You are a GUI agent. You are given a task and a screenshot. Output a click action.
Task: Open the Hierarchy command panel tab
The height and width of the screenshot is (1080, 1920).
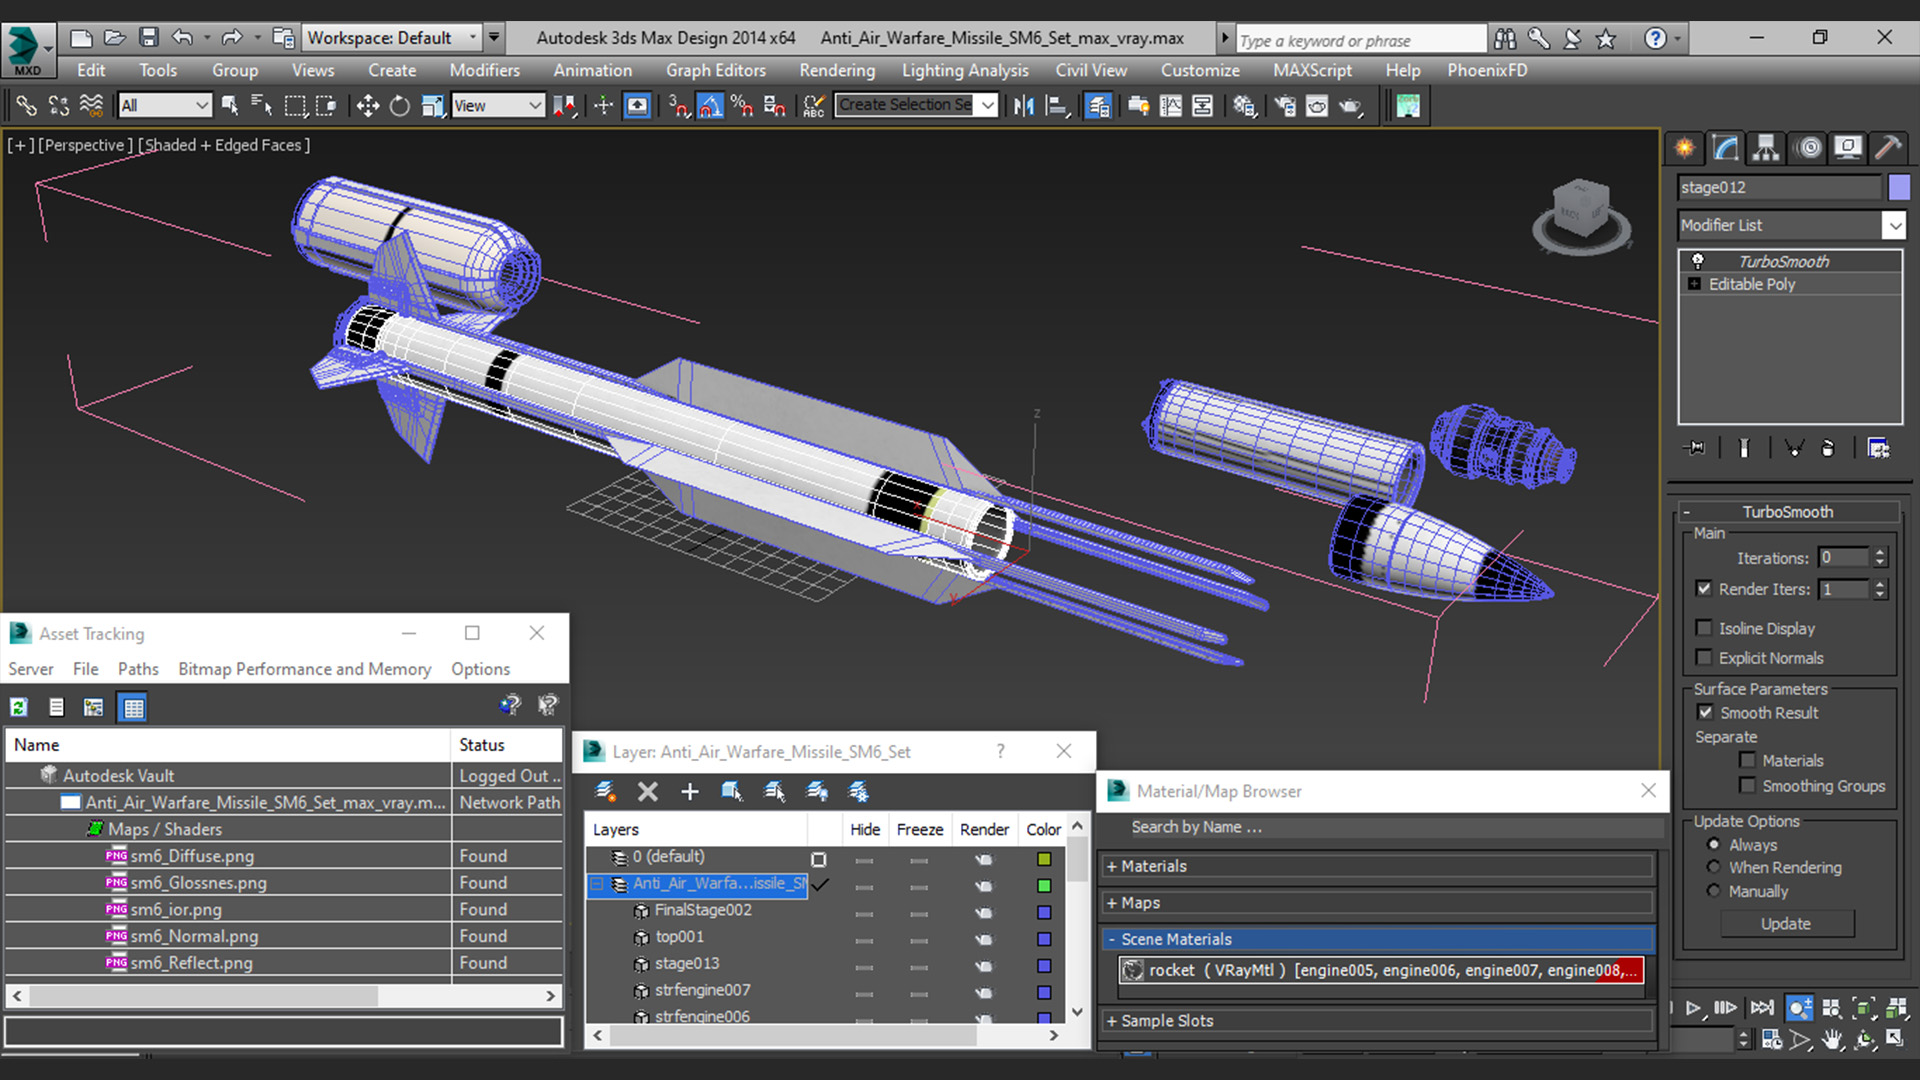[x=1766, y=148]
